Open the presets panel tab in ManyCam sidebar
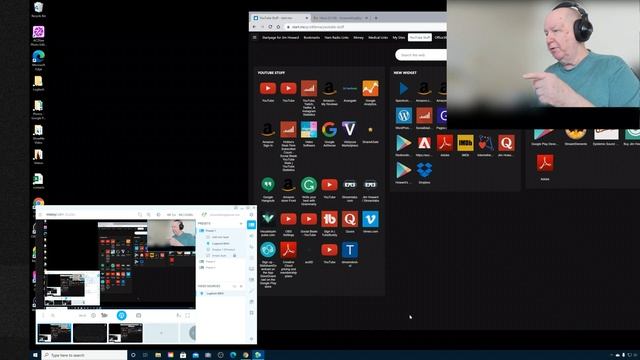The height and width of the screenshot is (360, 640). (251, 225)
